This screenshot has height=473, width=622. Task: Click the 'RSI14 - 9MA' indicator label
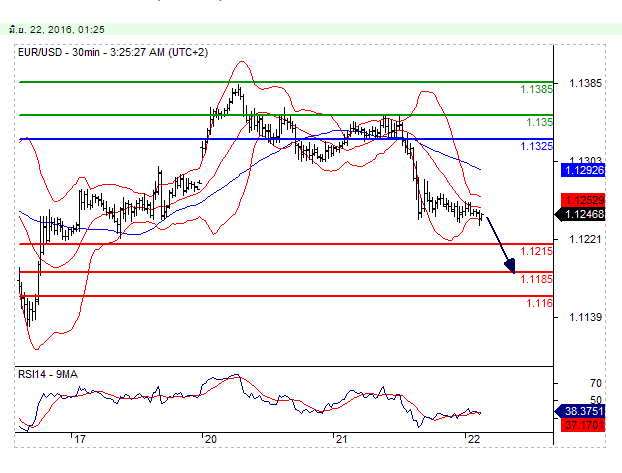48,374
